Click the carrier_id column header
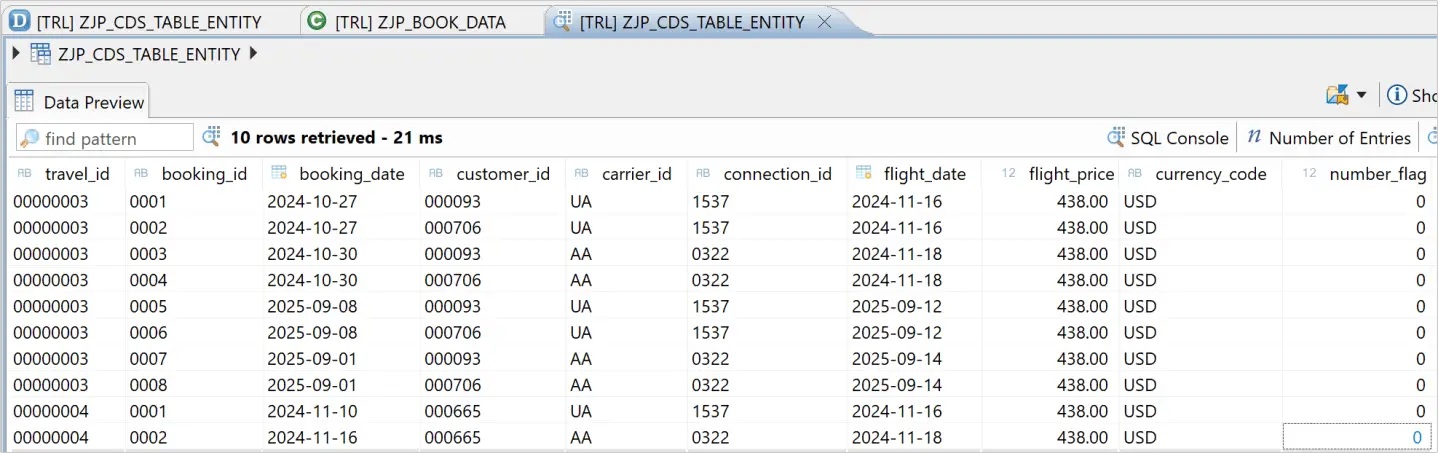The image size is (1438, 453). click(626, 173)
